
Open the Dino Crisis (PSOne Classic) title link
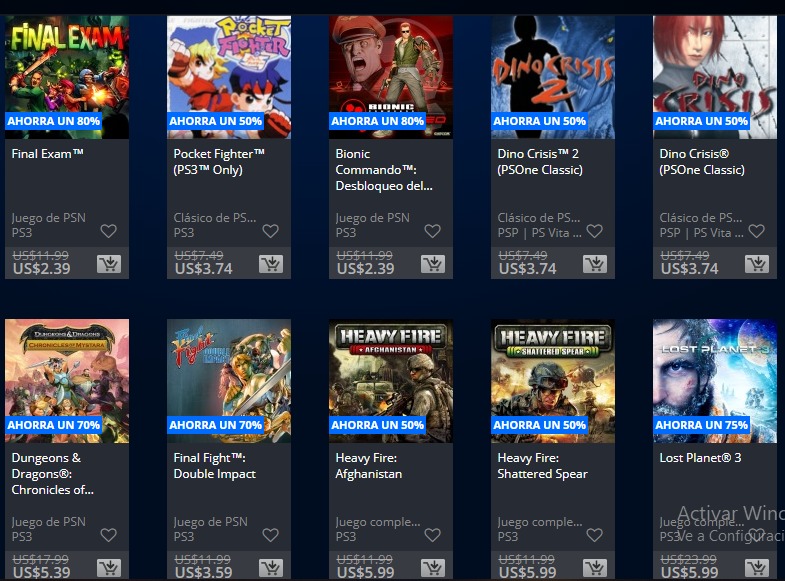702,162
